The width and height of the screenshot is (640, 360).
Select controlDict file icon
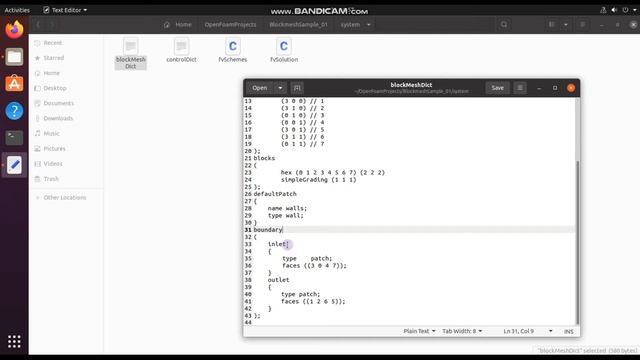(x=181, y=50)
